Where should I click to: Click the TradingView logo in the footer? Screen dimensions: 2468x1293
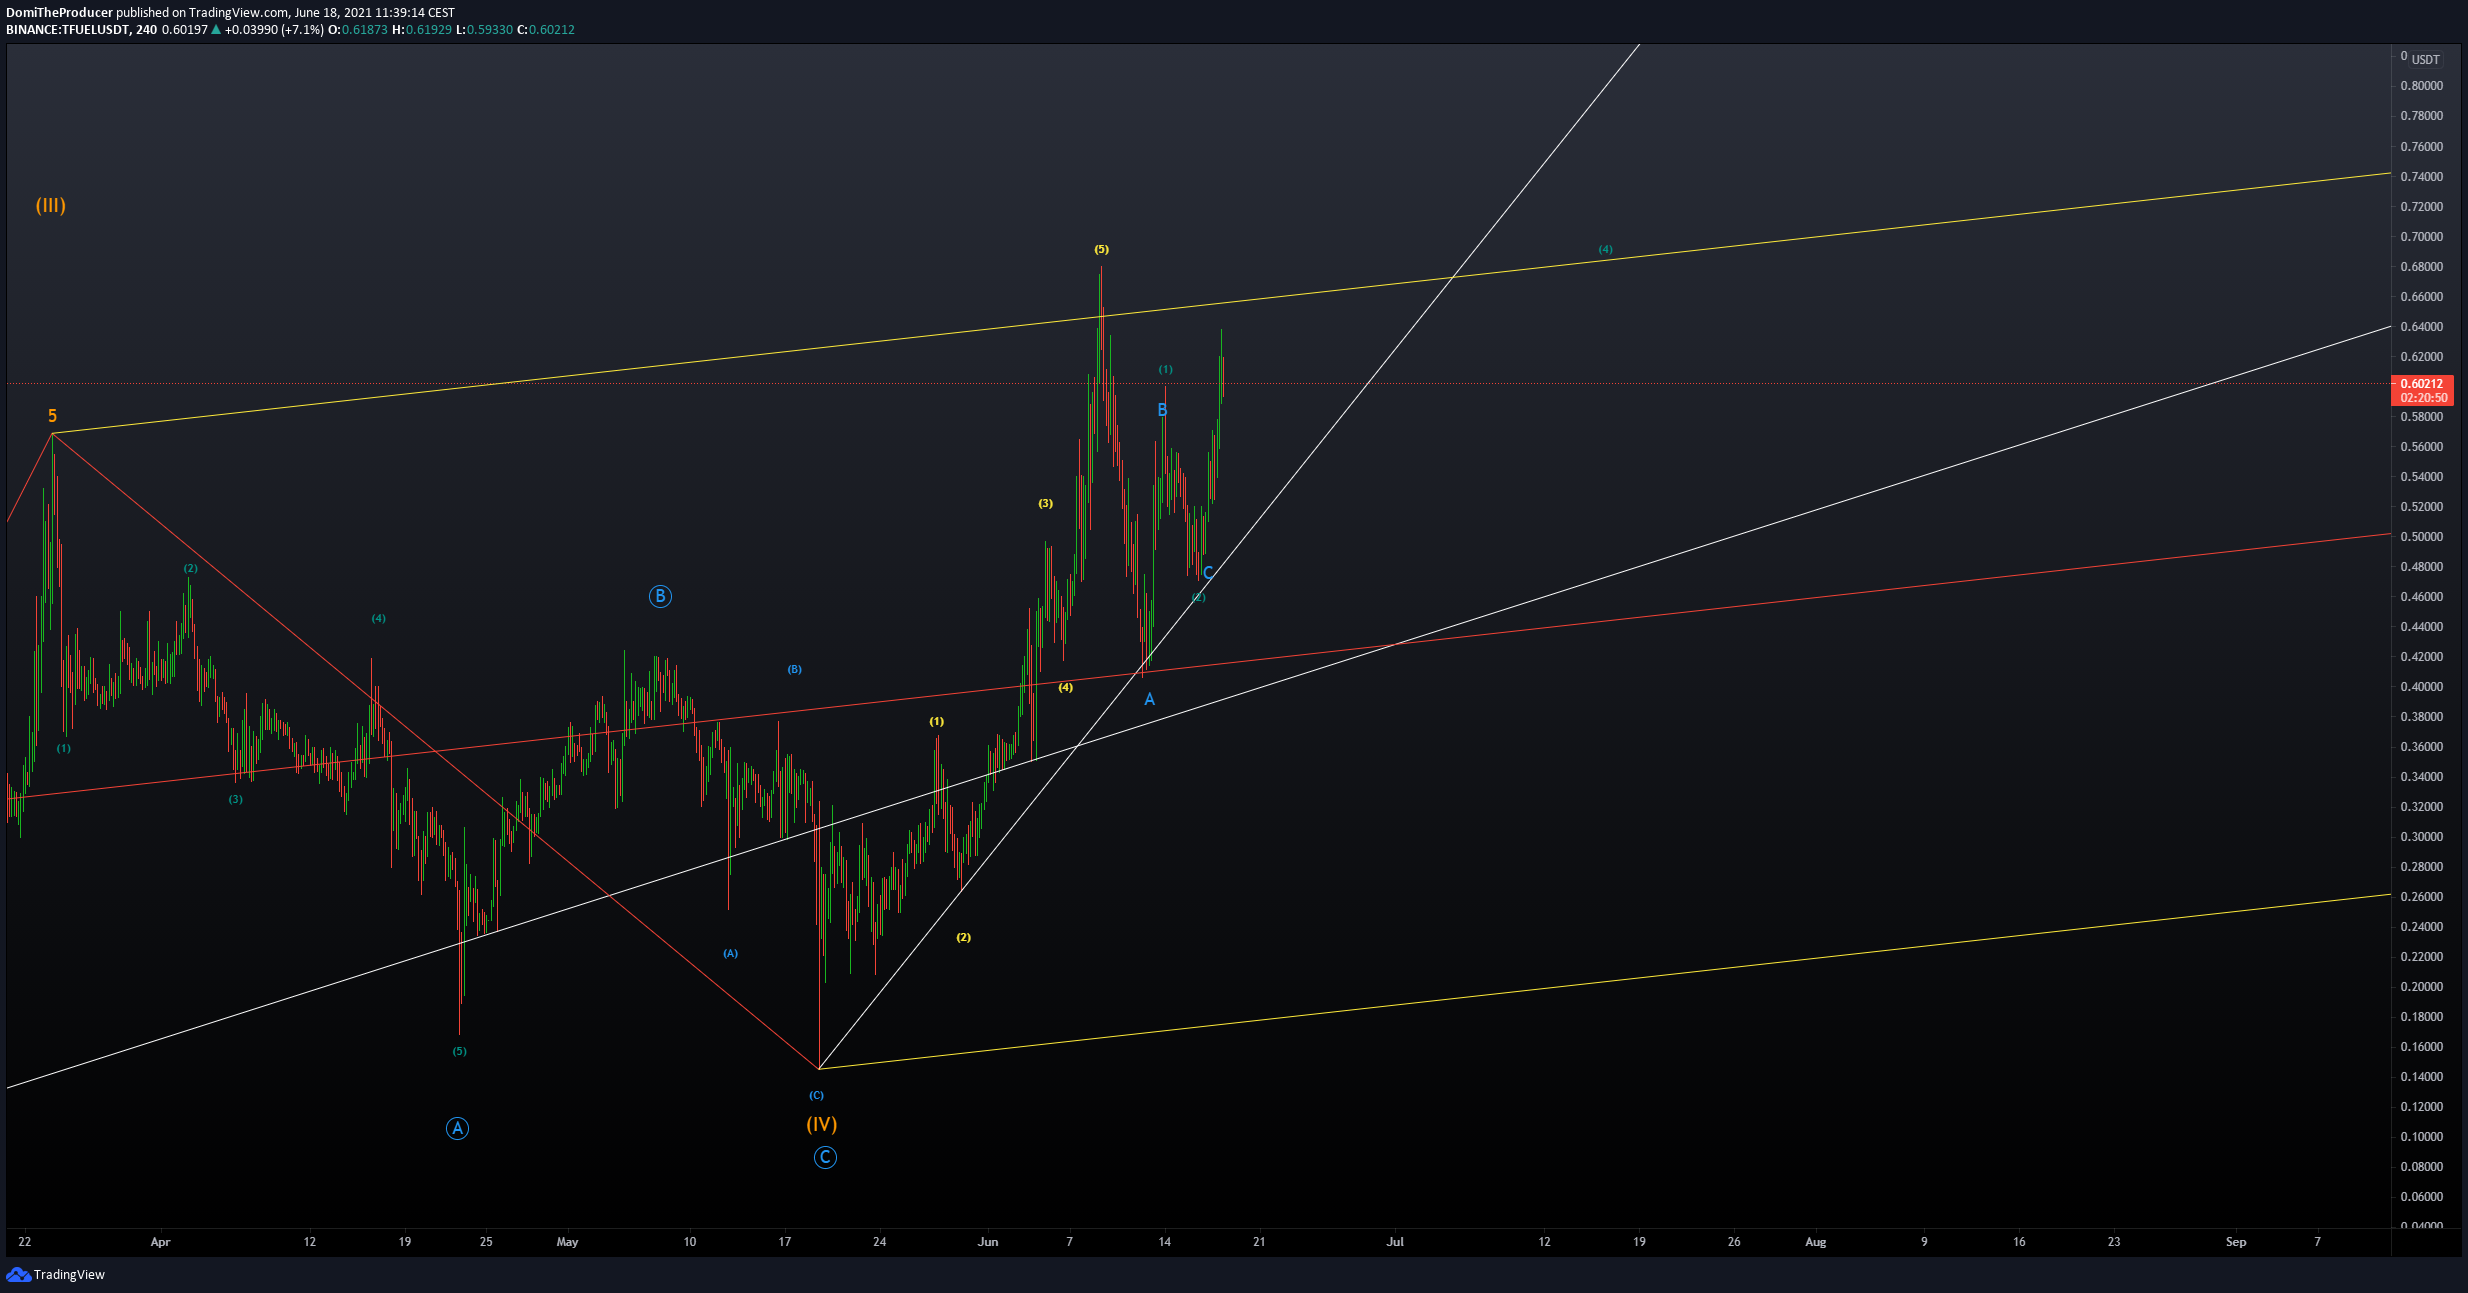click(56, 1274)
